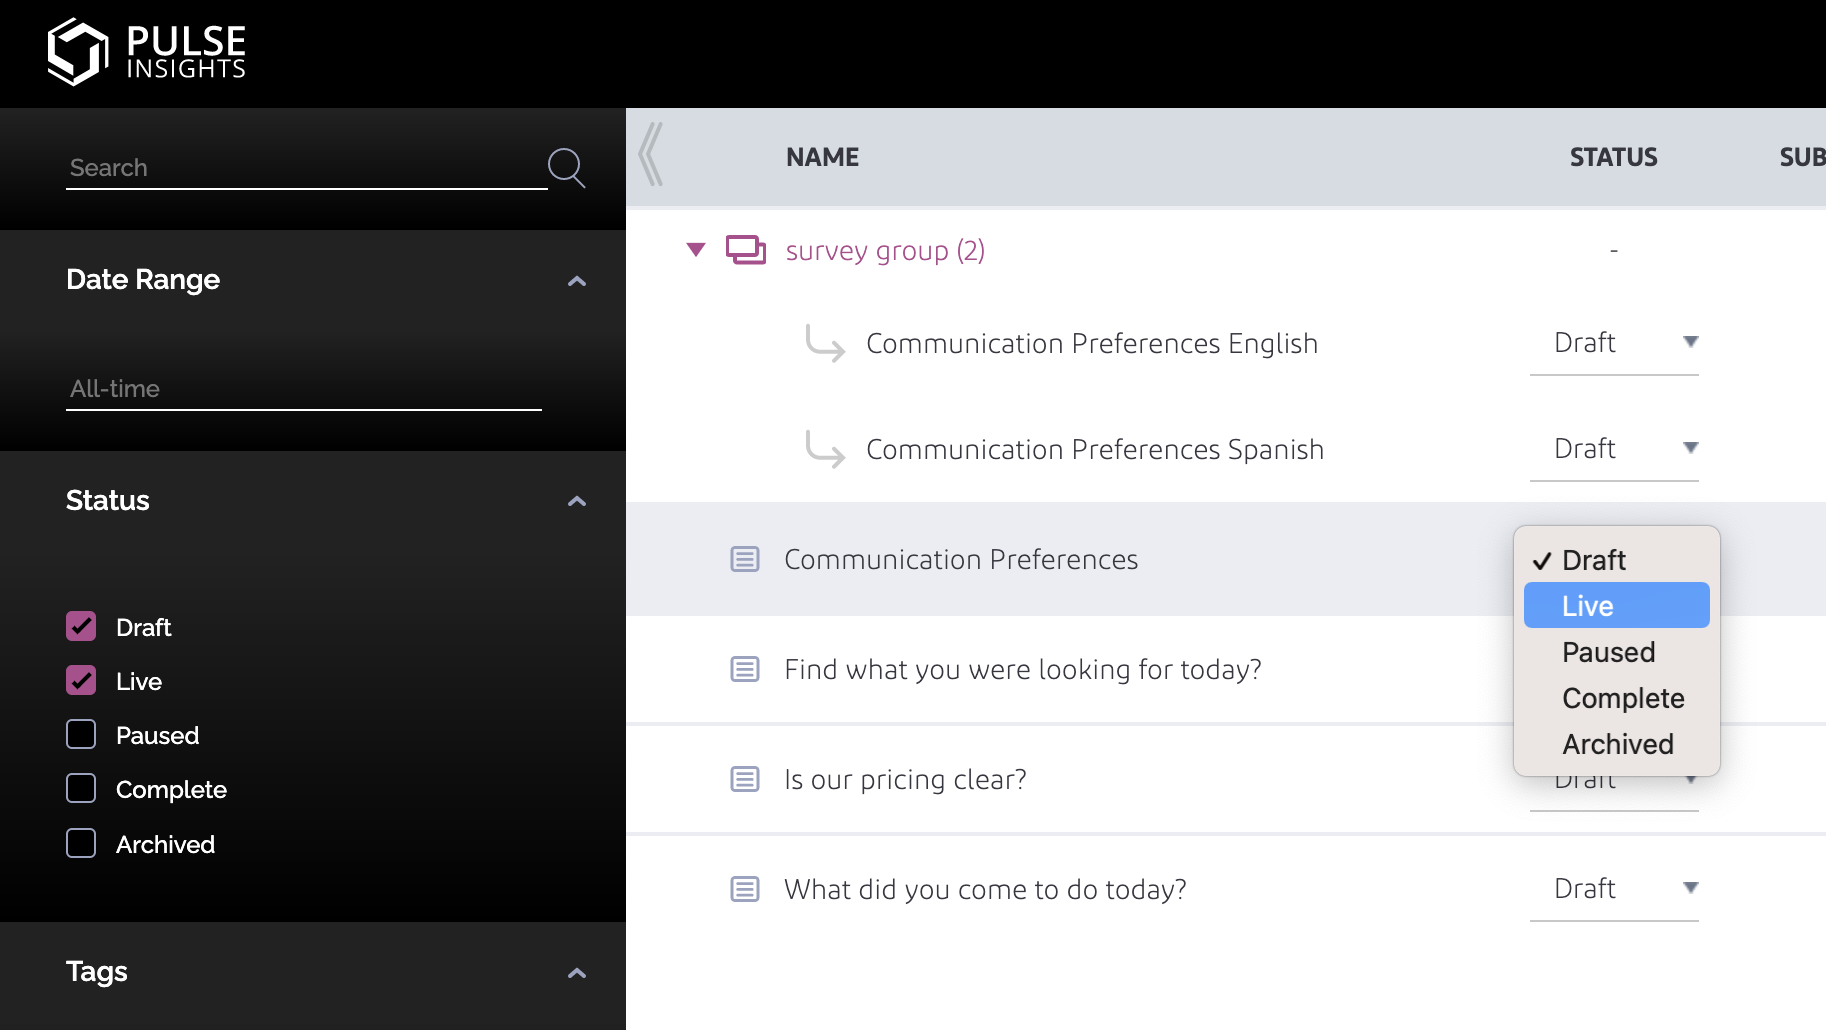The height and width of the screenshot is (1030, 1826).
Task: Collapse the sidebar with double-chevron icon
Action: pyautogui.click(x=651, y=155)
